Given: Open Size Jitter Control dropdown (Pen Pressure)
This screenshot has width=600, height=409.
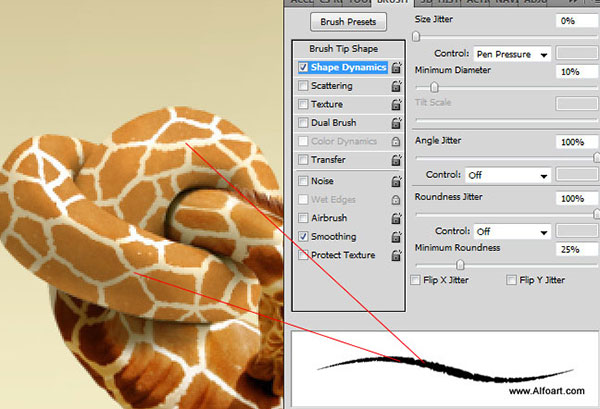Looking at the screenshot, I should pos(512,54).
